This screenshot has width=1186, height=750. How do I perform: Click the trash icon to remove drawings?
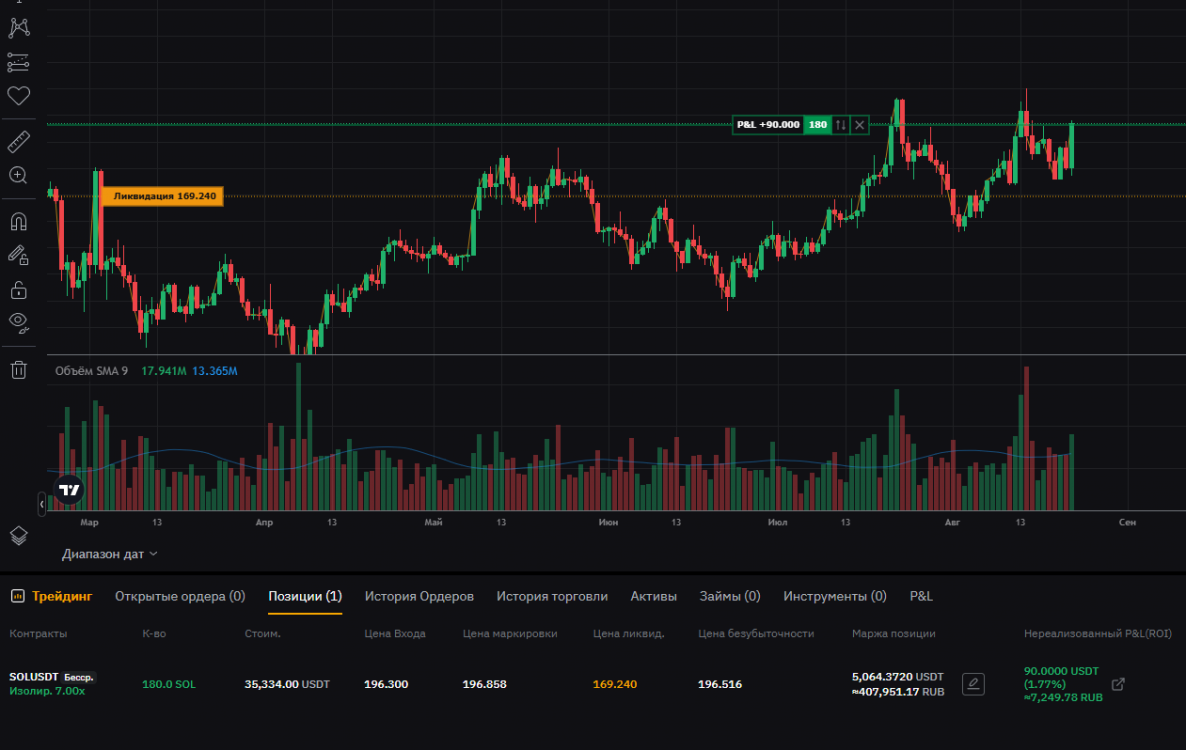18,370
